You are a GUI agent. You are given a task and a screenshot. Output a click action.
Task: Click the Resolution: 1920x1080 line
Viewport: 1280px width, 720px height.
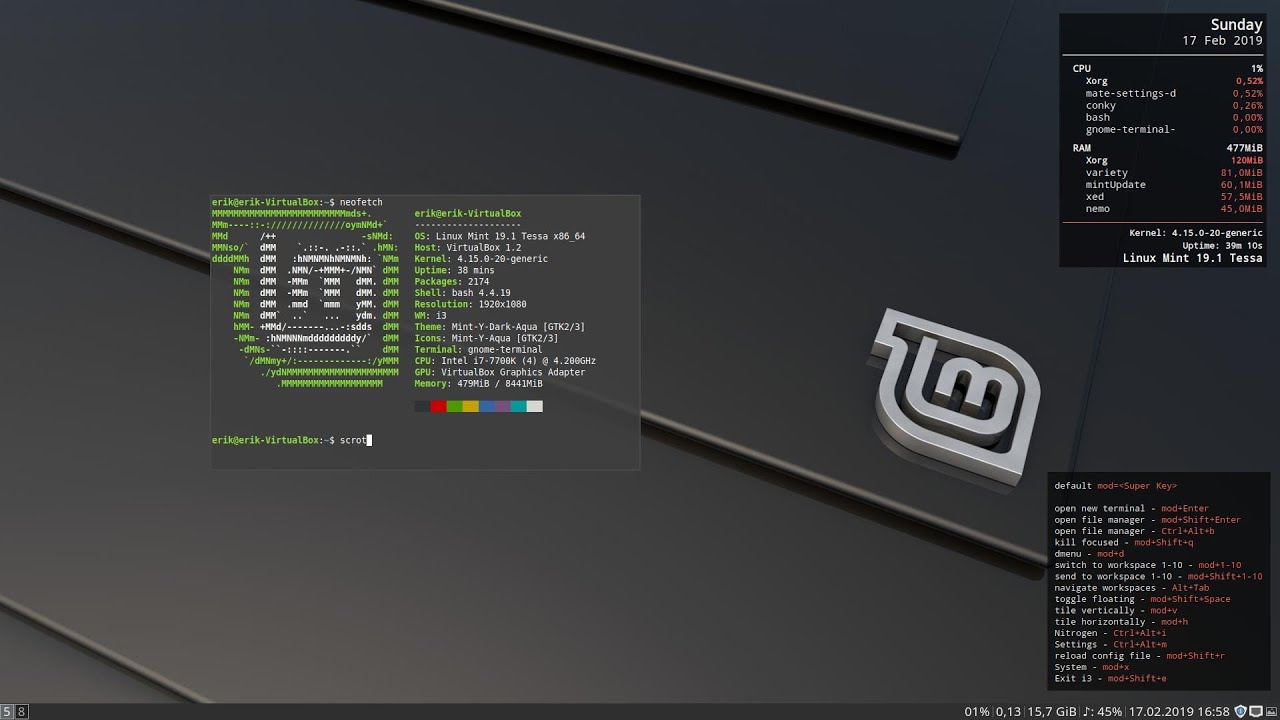click(x=470, y=304)
